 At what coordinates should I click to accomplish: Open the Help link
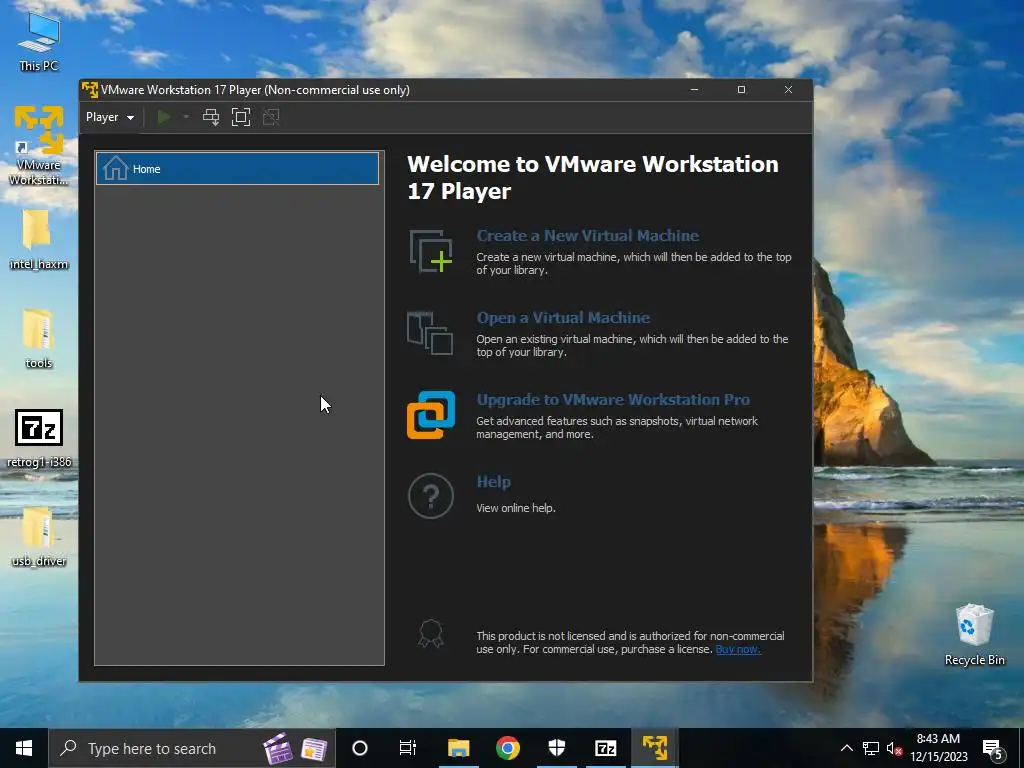pos(494,482)
